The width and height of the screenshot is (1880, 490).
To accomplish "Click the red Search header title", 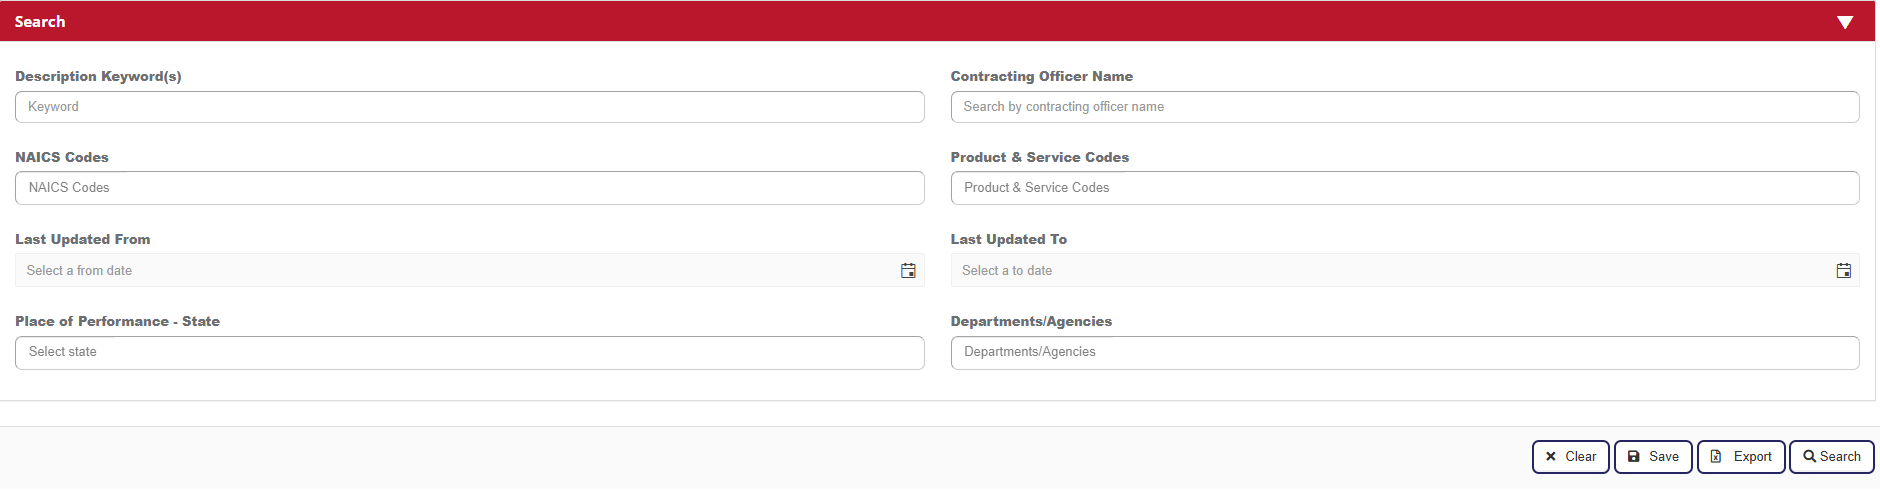I will 40,22.
